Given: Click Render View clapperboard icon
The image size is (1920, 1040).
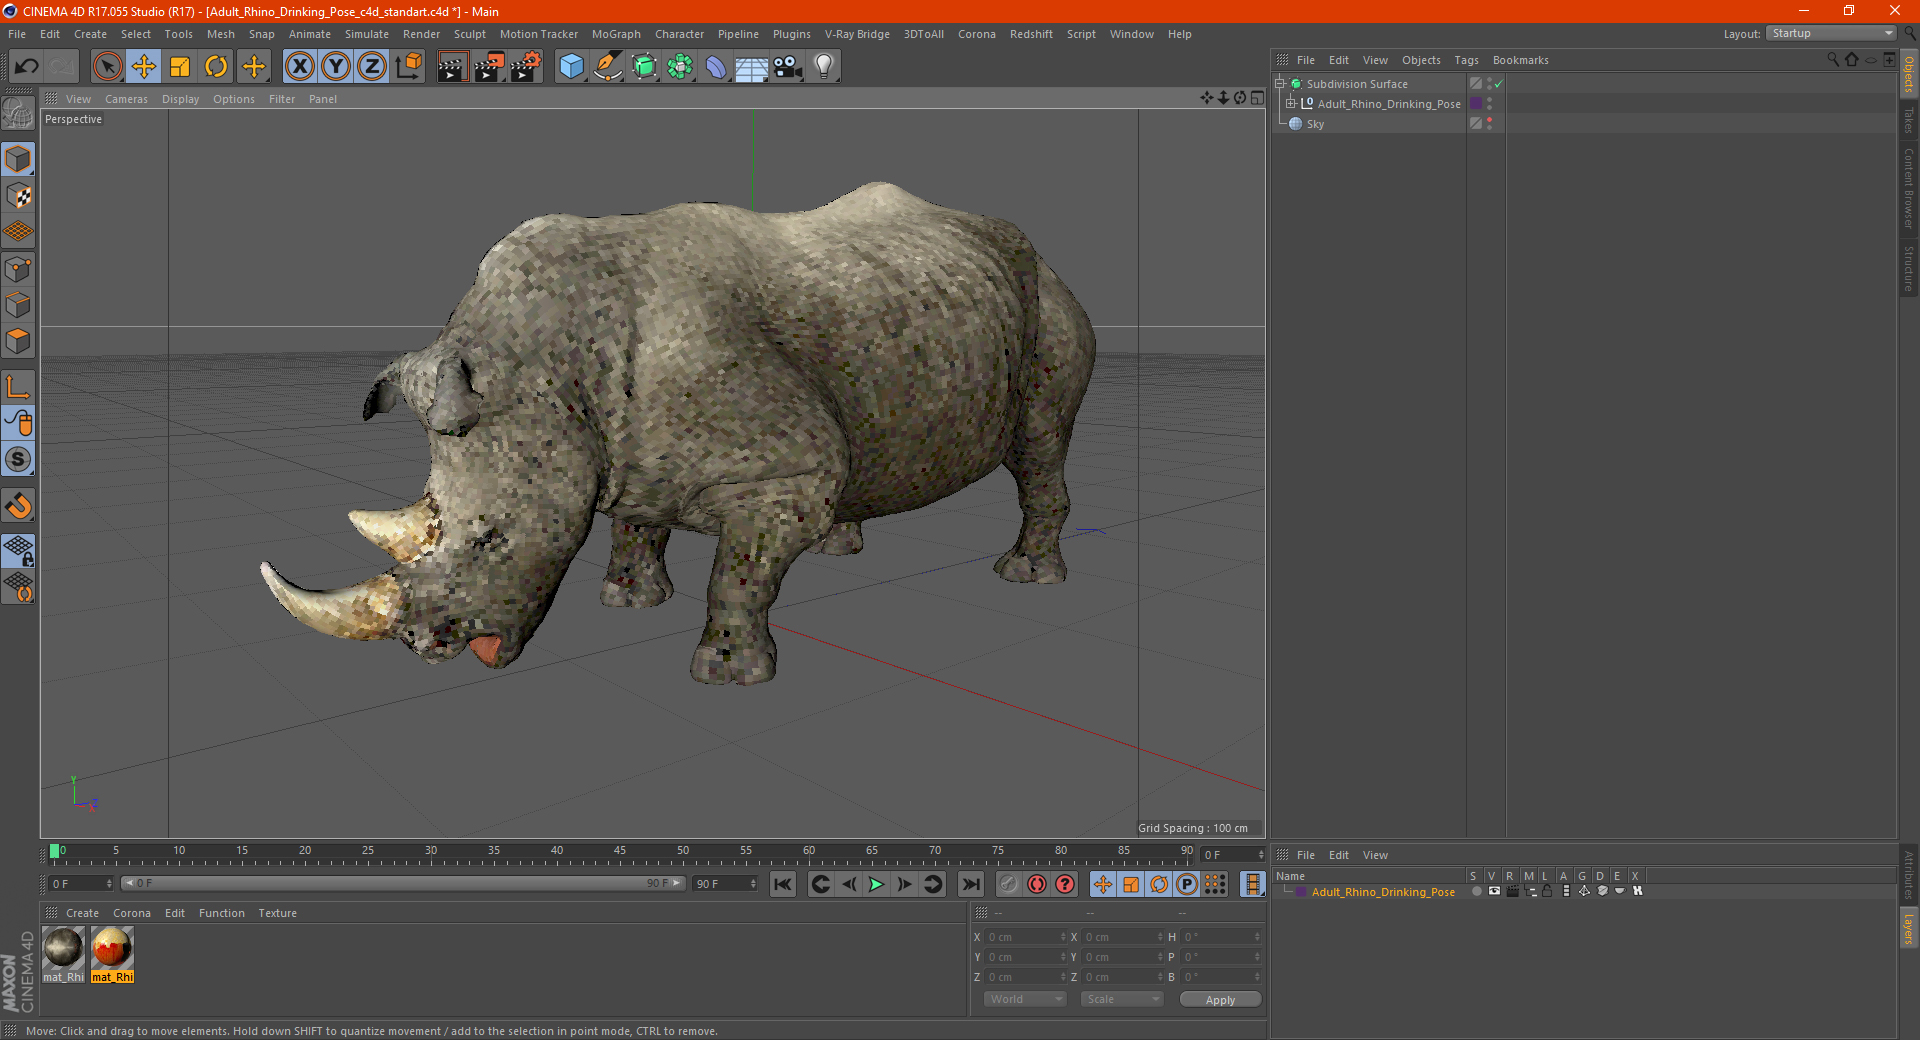Looking at the screenshot, I should click(x=452, y=67).
